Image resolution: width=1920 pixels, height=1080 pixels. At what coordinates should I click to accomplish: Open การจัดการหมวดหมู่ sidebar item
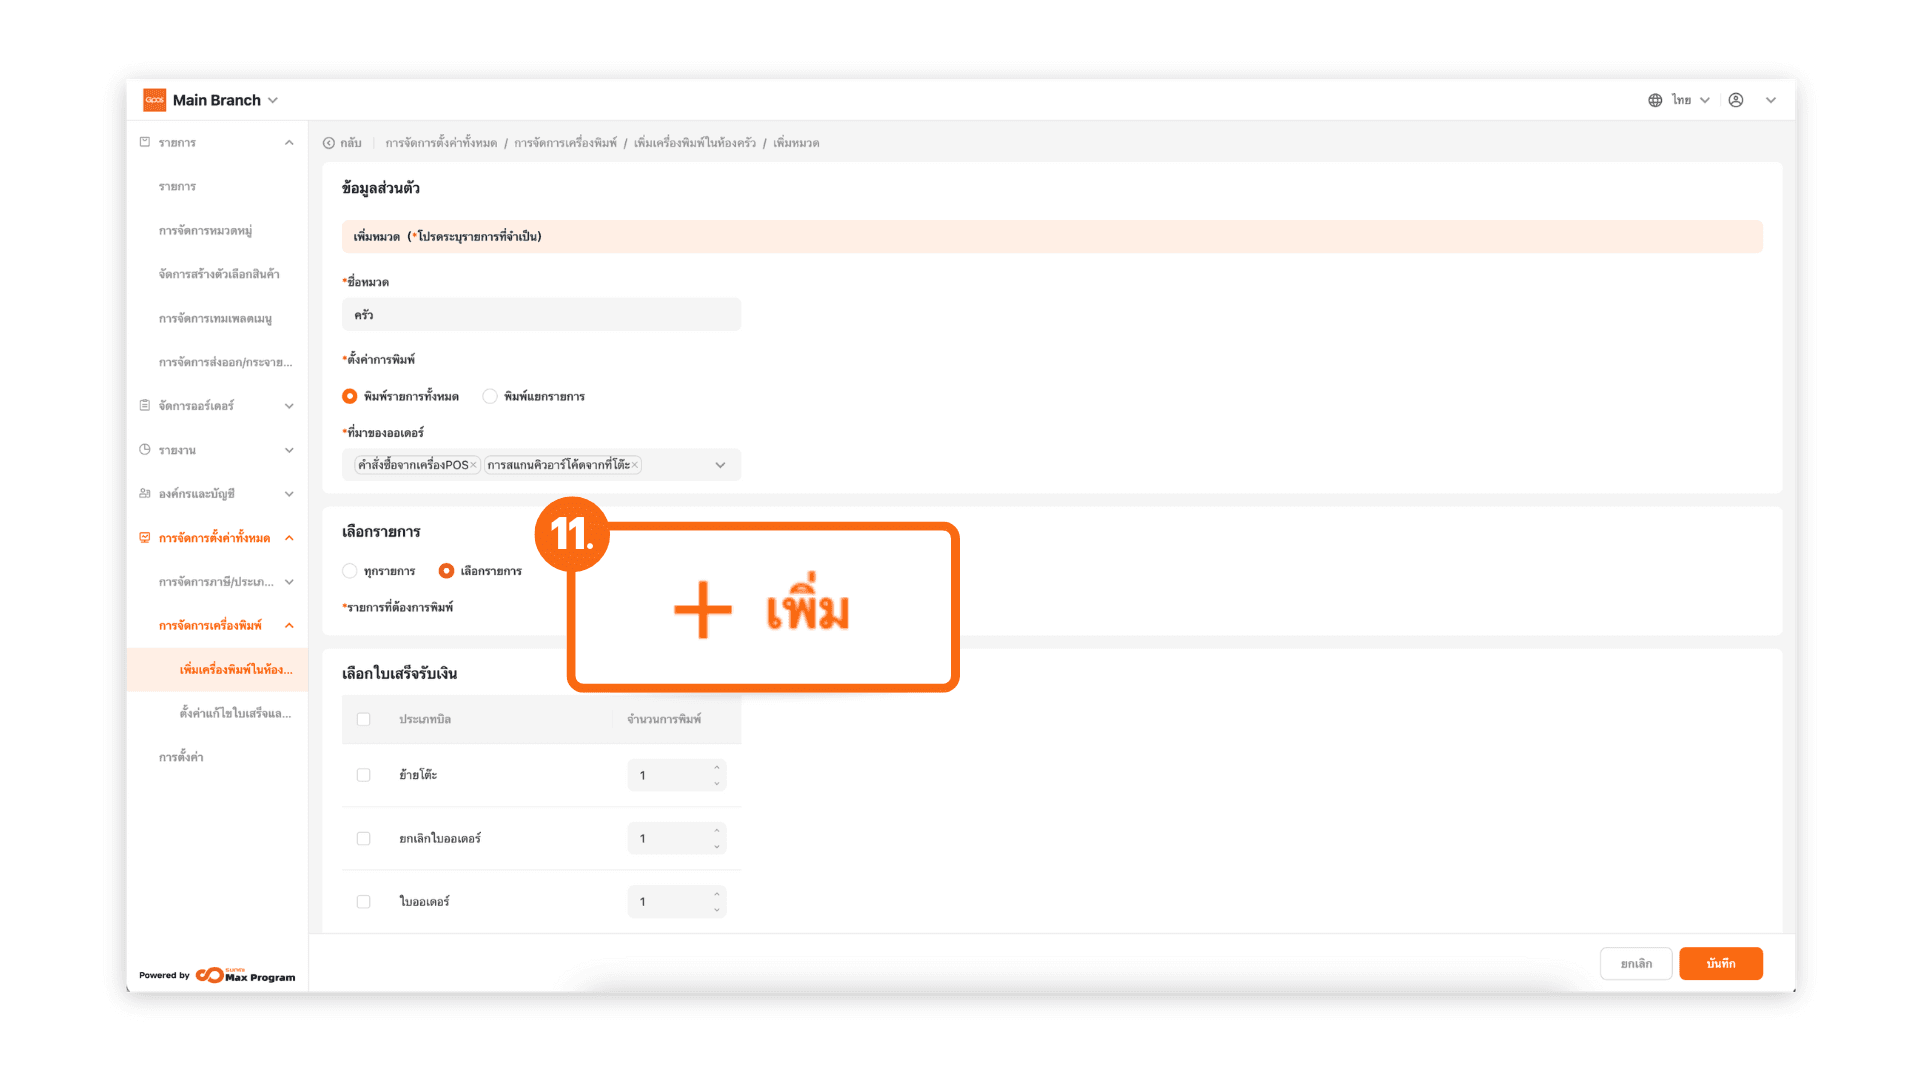click(x=205, y=231)
